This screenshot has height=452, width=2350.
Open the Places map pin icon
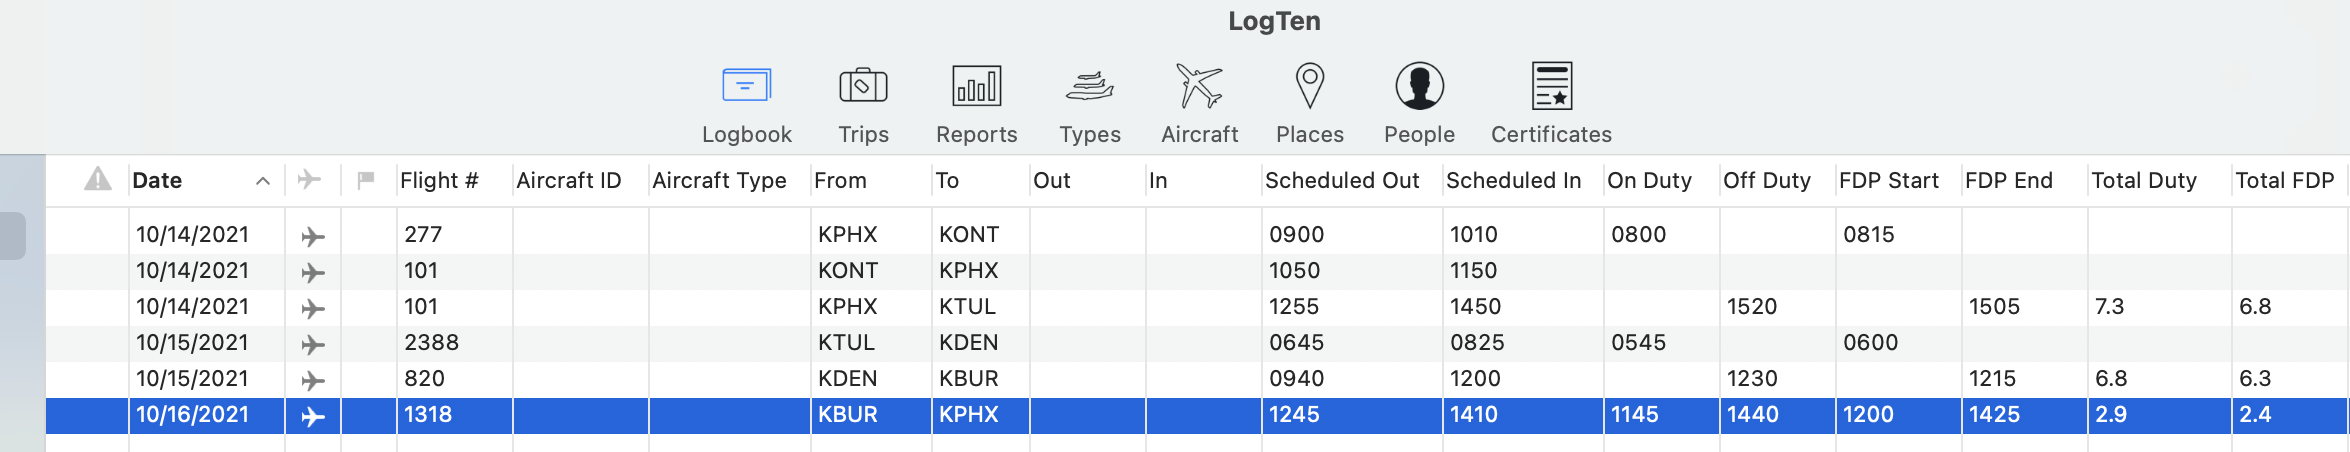[1309, 86]
